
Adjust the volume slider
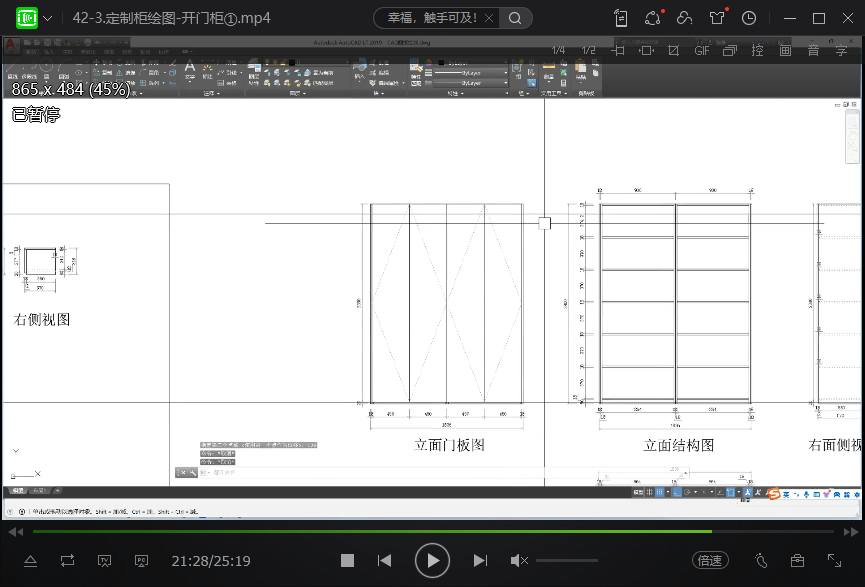click(x=567, y=561)
